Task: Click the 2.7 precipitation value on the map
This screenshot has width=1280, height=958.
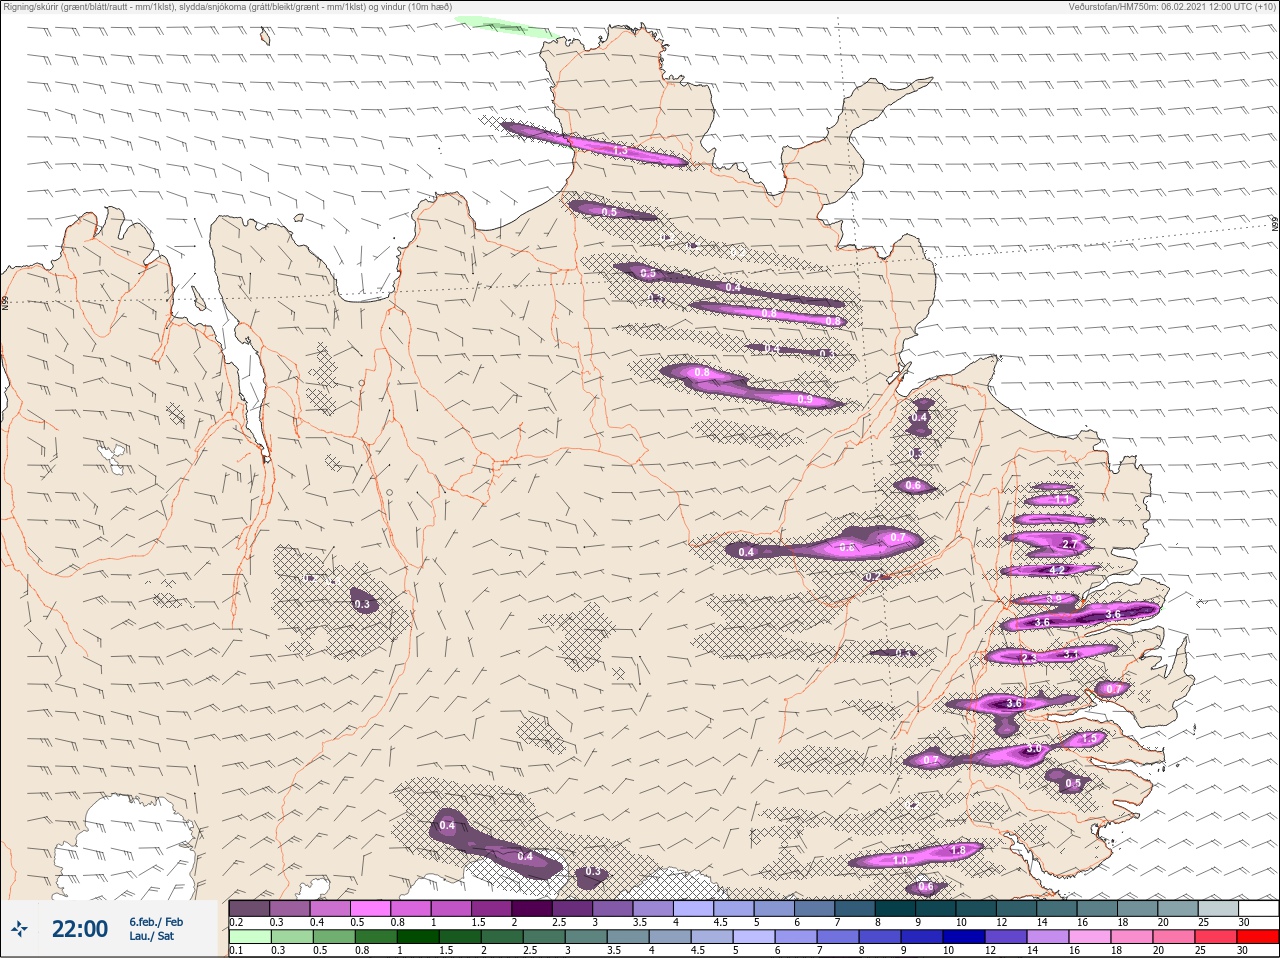Action: [x=1069, y=545]
